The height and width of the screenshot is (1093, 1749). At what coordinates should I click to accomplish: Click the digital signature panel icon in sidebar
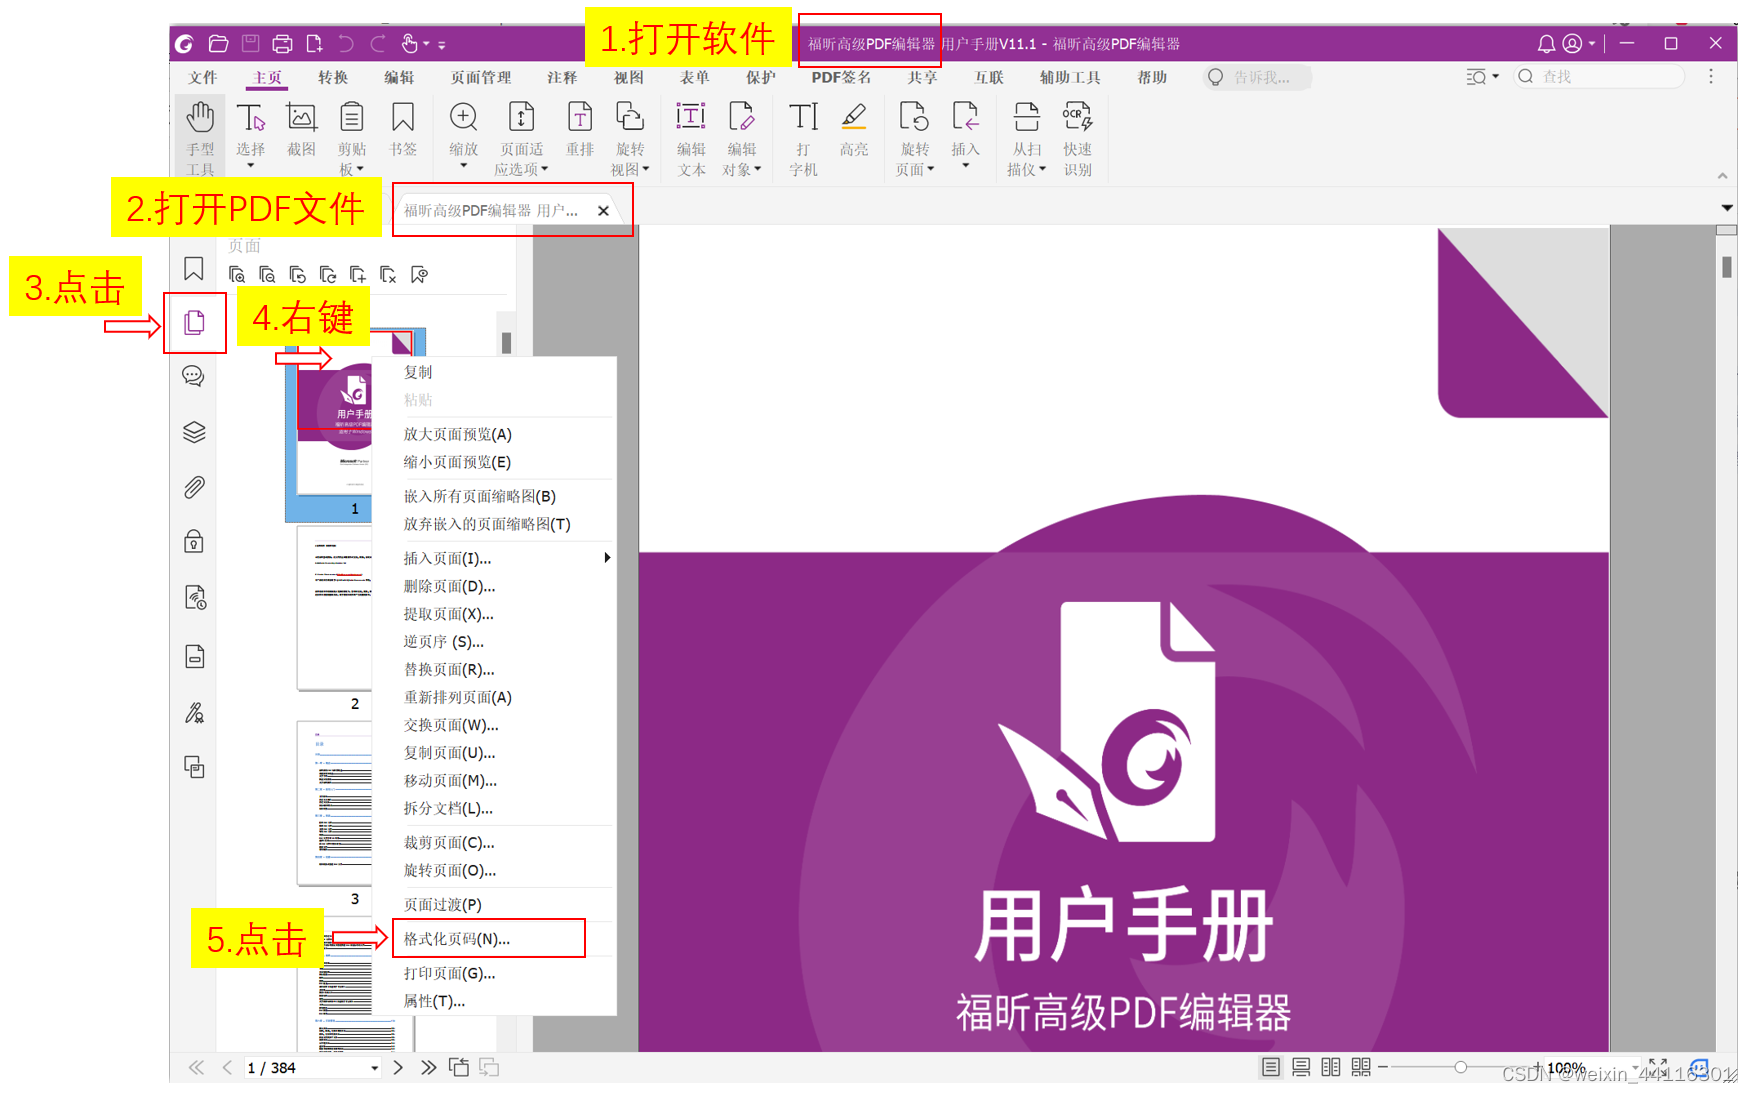coord(194,712)
